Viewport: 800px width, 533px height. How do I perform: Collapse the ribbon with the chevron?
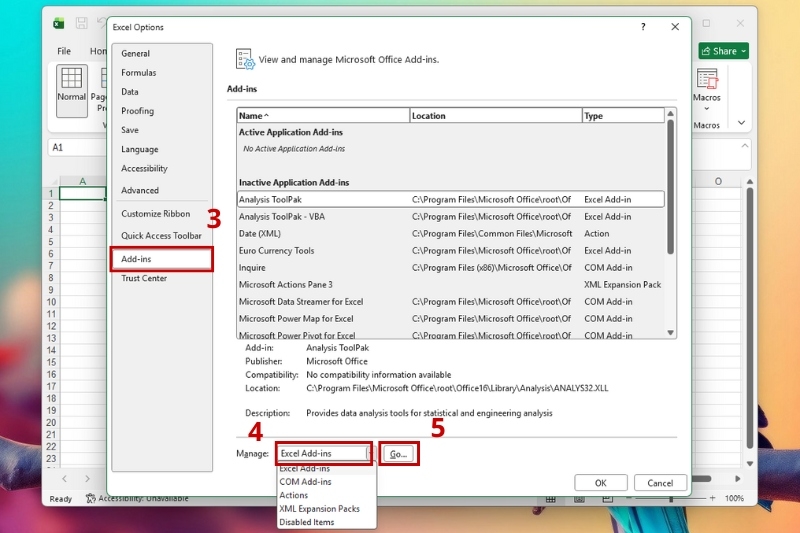pyautogui.click(x=741, y=123)
